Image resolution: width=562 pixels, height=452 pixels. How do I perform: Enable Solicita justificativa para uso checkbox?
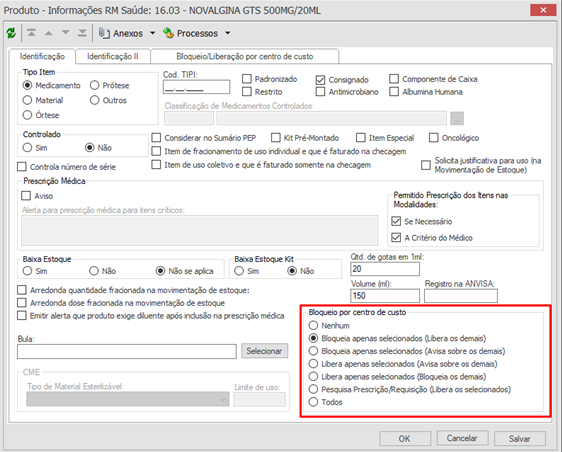tap(426, 165)
